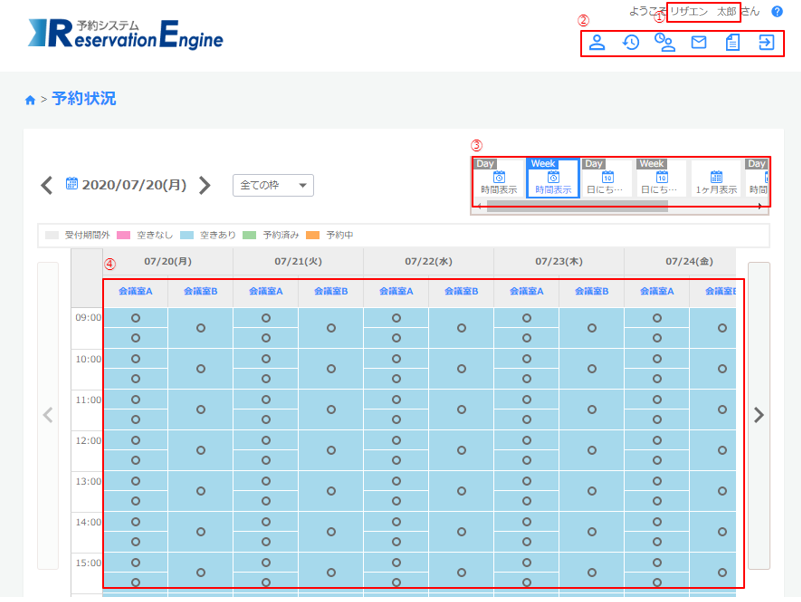Open the user profile icon
The width and height of the screenshot is (801, 602).
(597, 42)
